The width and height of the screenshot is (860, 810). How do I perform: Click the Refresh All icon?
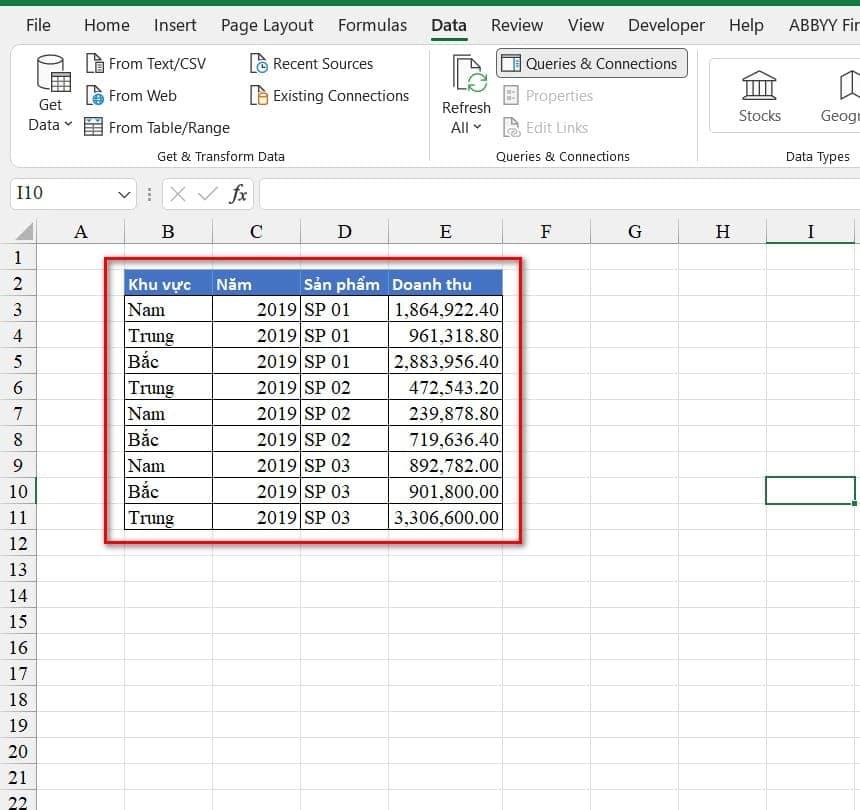pyautogui.click(x=467, y=76)
